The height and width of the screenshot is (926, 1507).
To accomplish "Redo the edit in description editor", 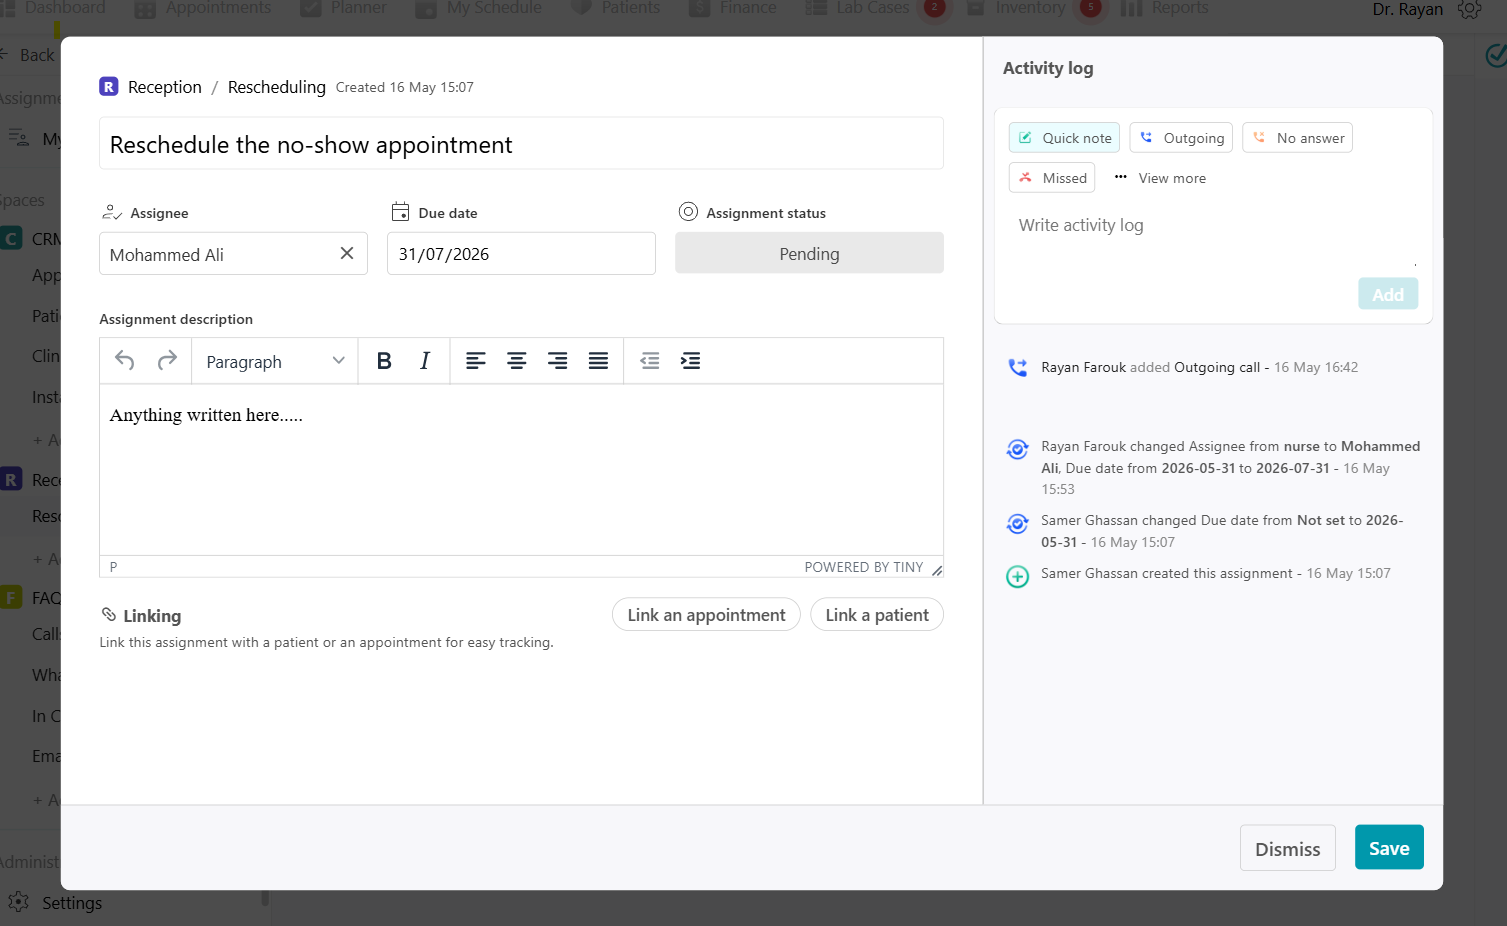I will pos(167,361).
